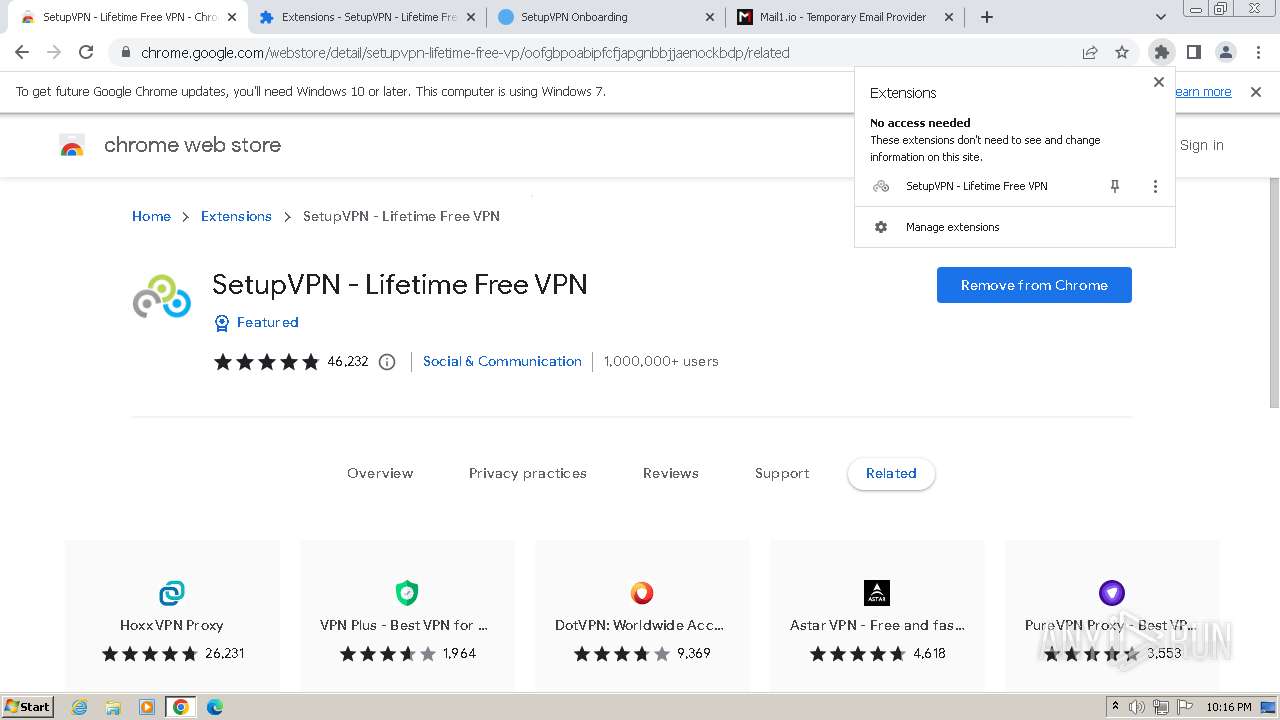Click SetupVPN extension logo
The width and height of the screenshot is (1280, 720).
162,296
